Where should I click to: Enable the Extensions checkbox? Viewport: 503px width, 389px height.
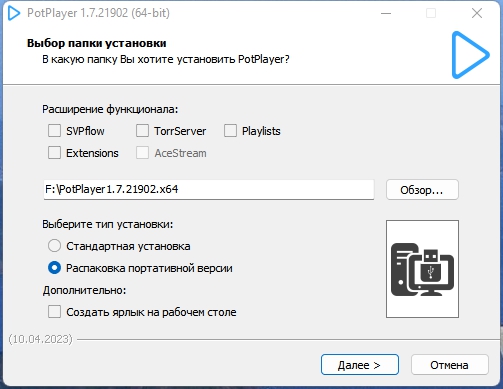(54, 153)
